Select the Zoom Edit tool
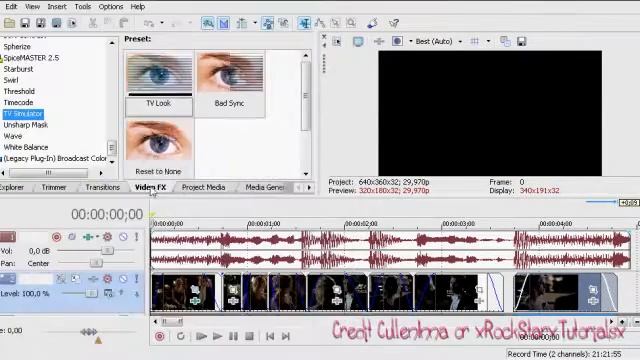Image resolution: width=640 pixels, height=360 pixels. coord(351,23)
